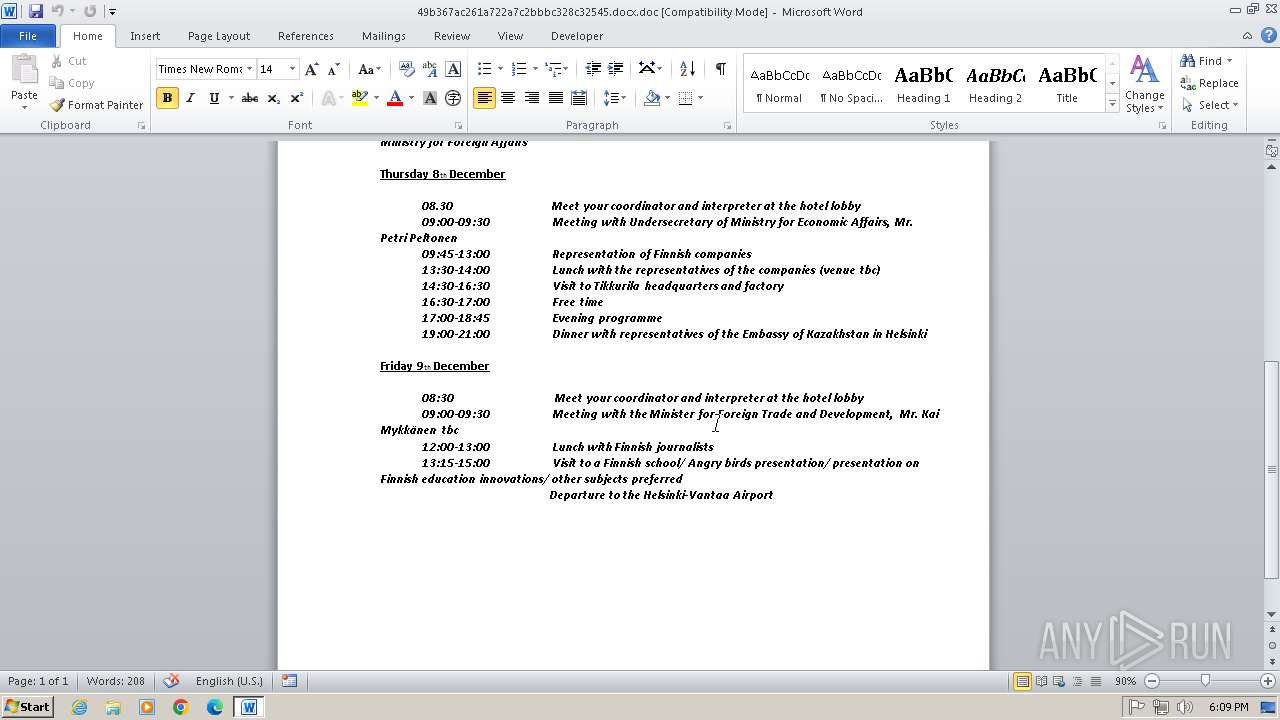Viewport: 1280px width, 720px height.
Task: Open the File tab
Action: tap(28, 36)
